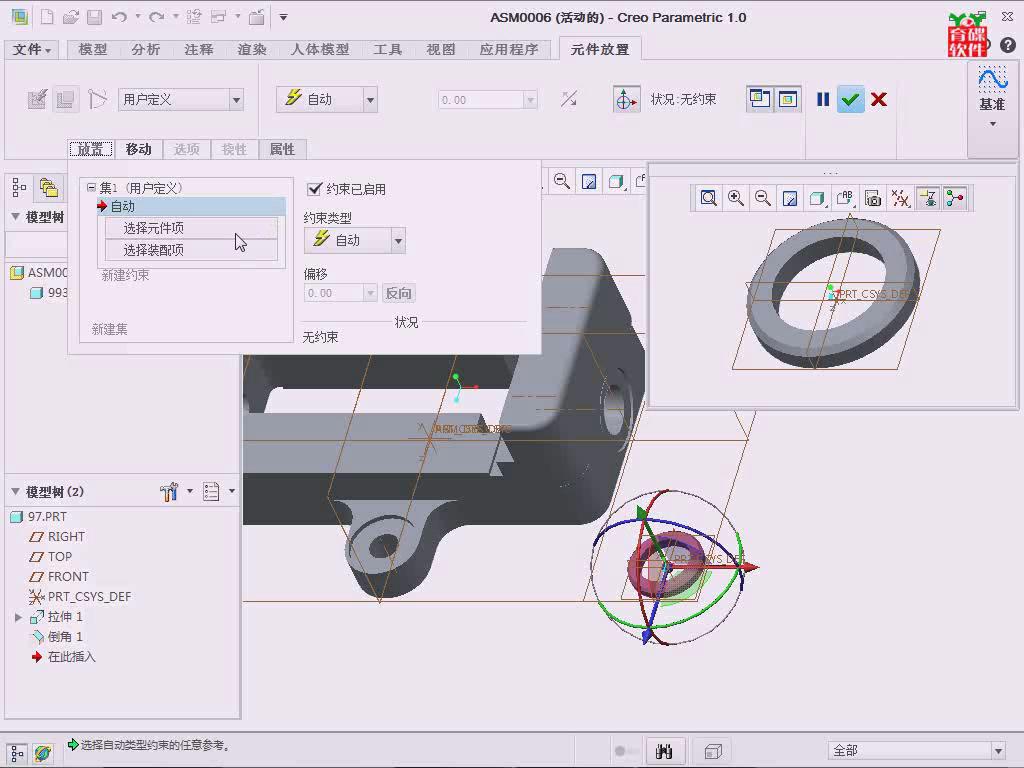1024x768 pixels.
Task: Click Repaint icon in the component preview window
Action: 790,198
